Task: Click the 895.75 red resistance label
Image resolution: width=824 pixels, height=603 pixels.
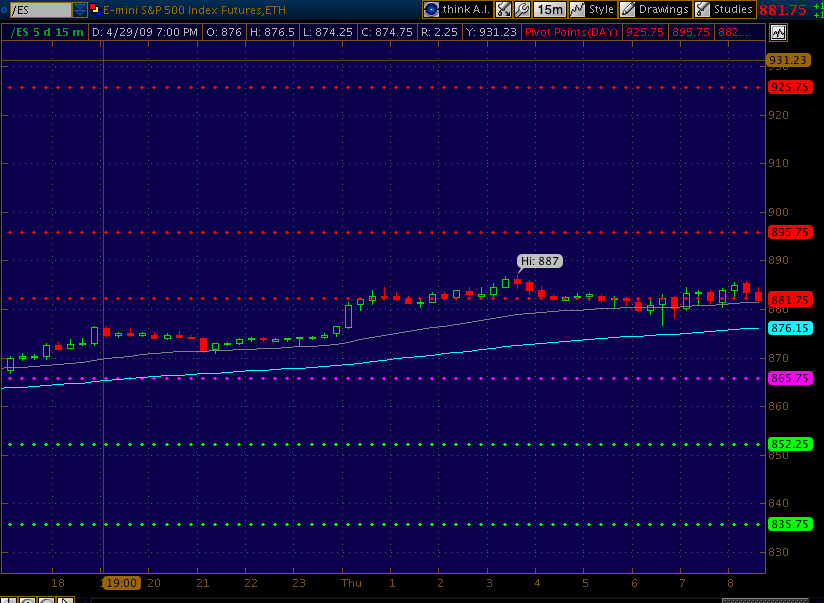Action: coord(787,232)
